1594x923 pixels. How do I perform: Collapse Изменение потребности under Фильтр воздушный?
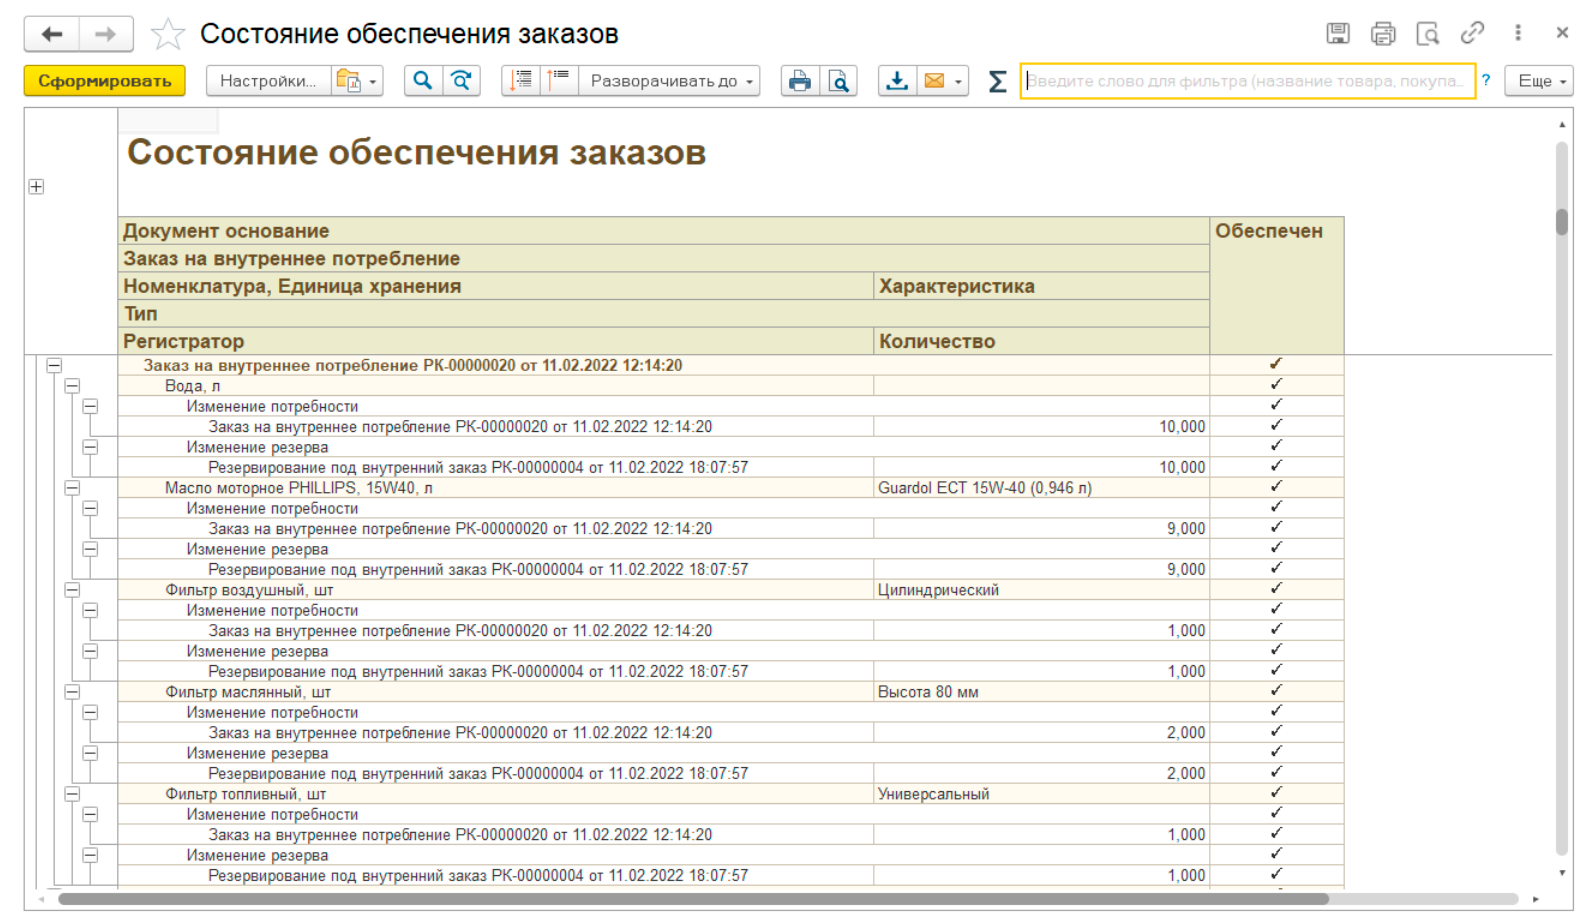(90, 611)
